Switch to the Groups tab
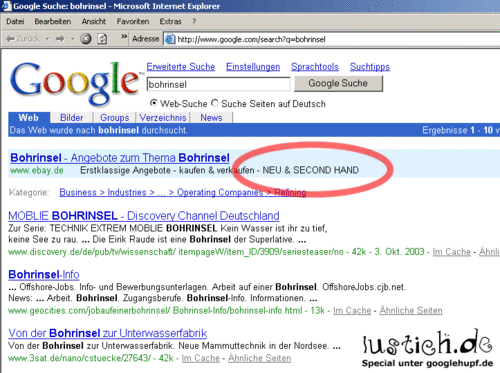The height and width of the screenshot is (373, 500). click(x=114, y=118)
